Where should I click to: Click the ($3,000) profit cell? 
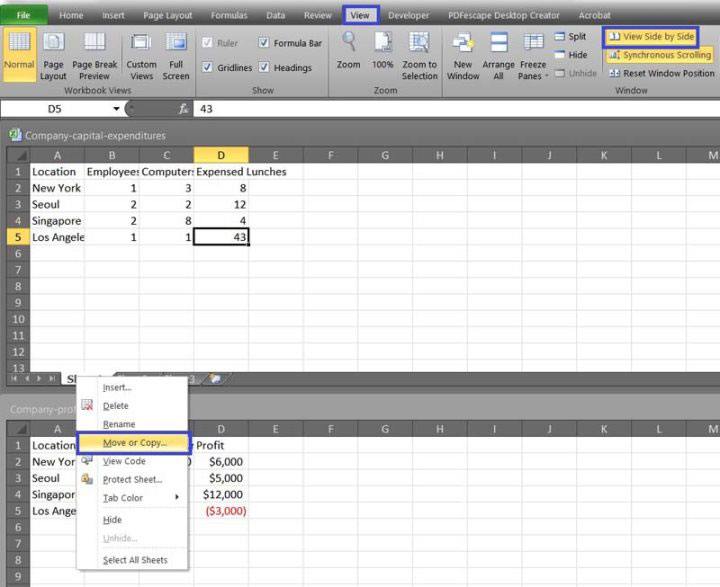[x=221, y=511]
